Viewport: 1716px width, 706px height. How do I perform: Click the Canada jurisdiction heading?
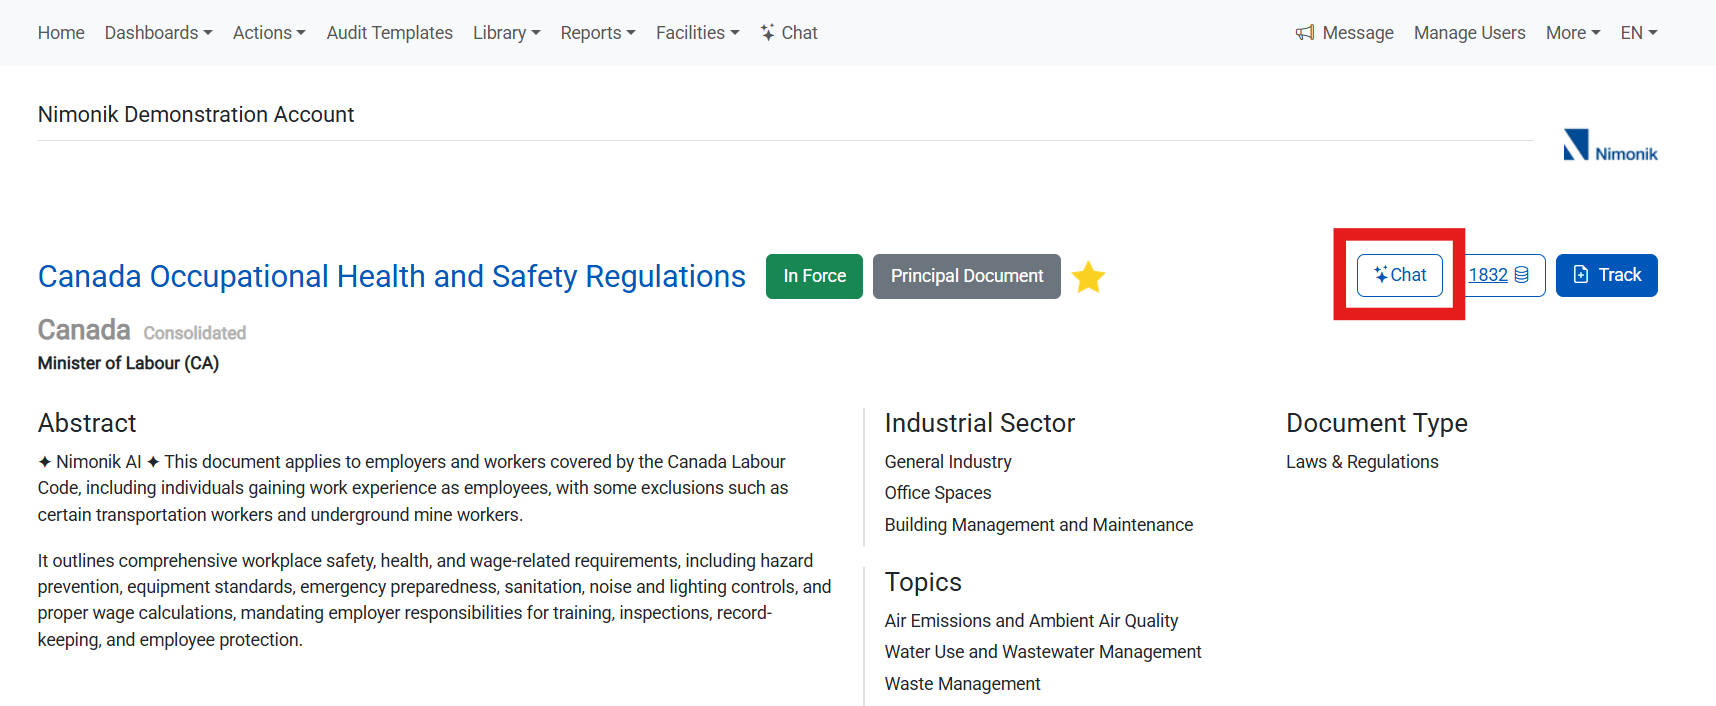pos(84,330)
